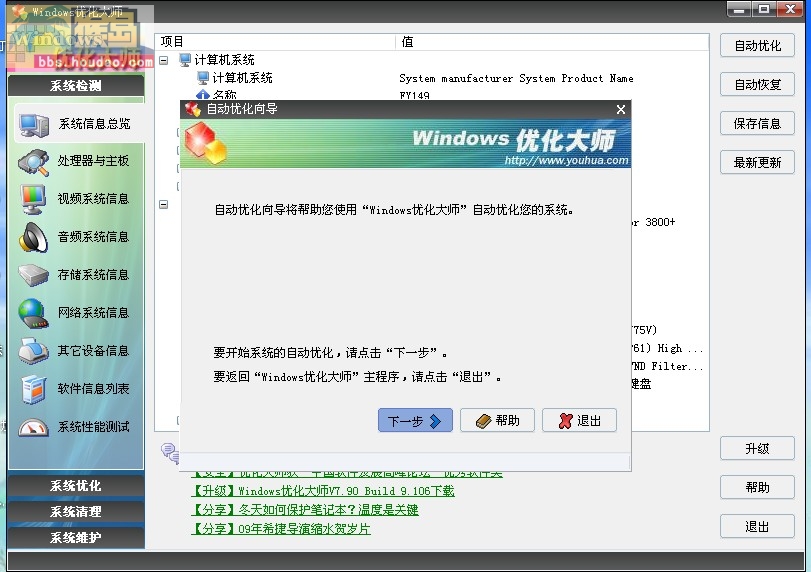Click the 项目 column header
The height and width of the screenshot is (572, 811).
tap(275, 42)
